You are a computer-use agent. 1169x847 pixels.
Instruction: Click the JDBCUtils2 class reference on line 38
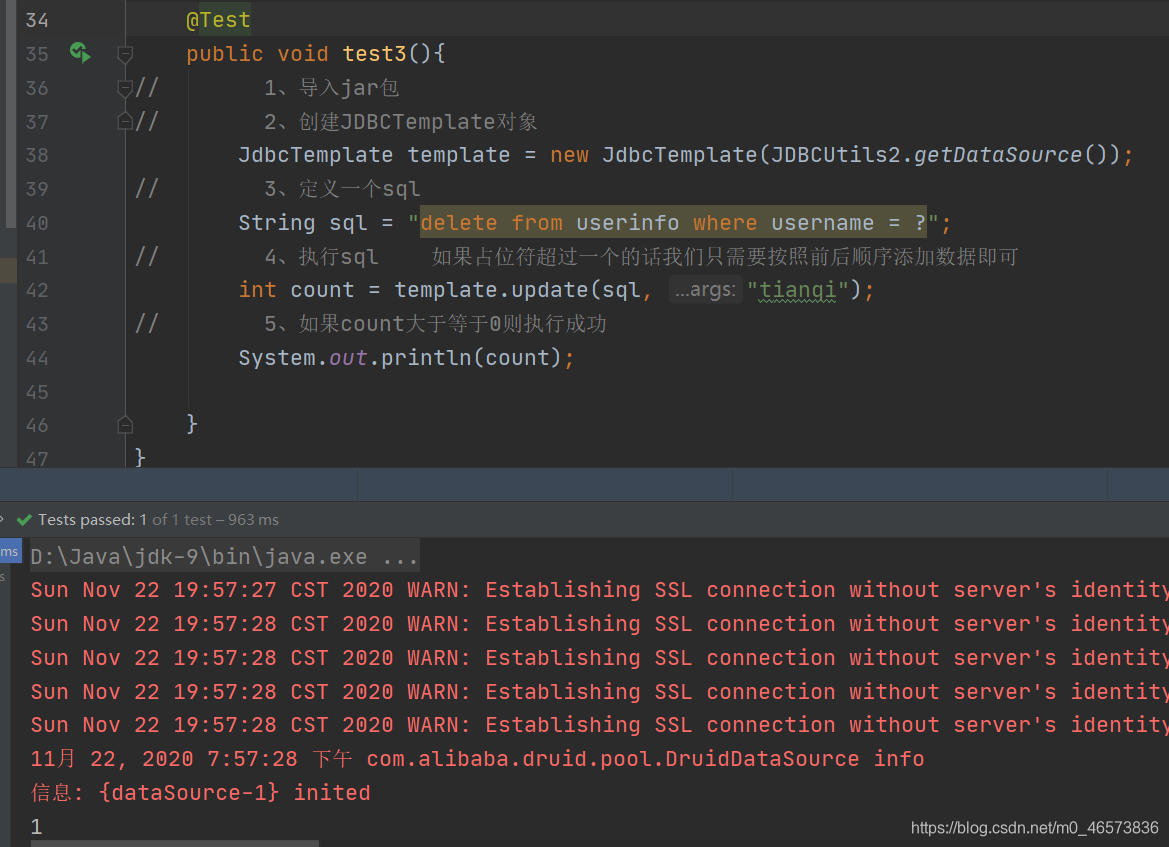click(835, 155)
